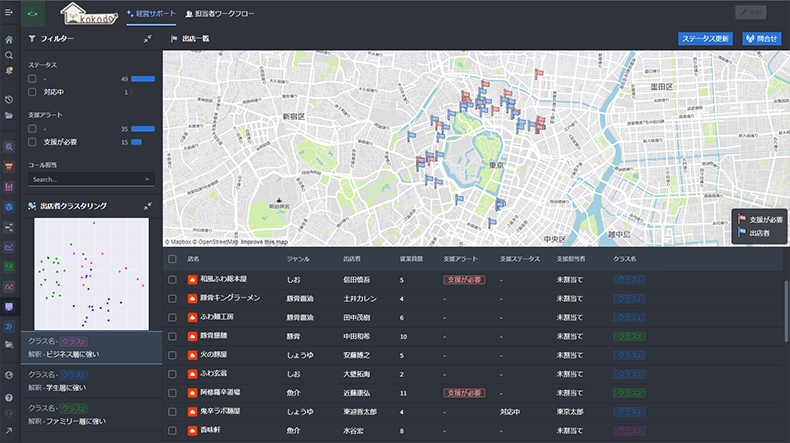Click the ステータス更新 button
Screen dimensions: 790x443
click(705, 39)
